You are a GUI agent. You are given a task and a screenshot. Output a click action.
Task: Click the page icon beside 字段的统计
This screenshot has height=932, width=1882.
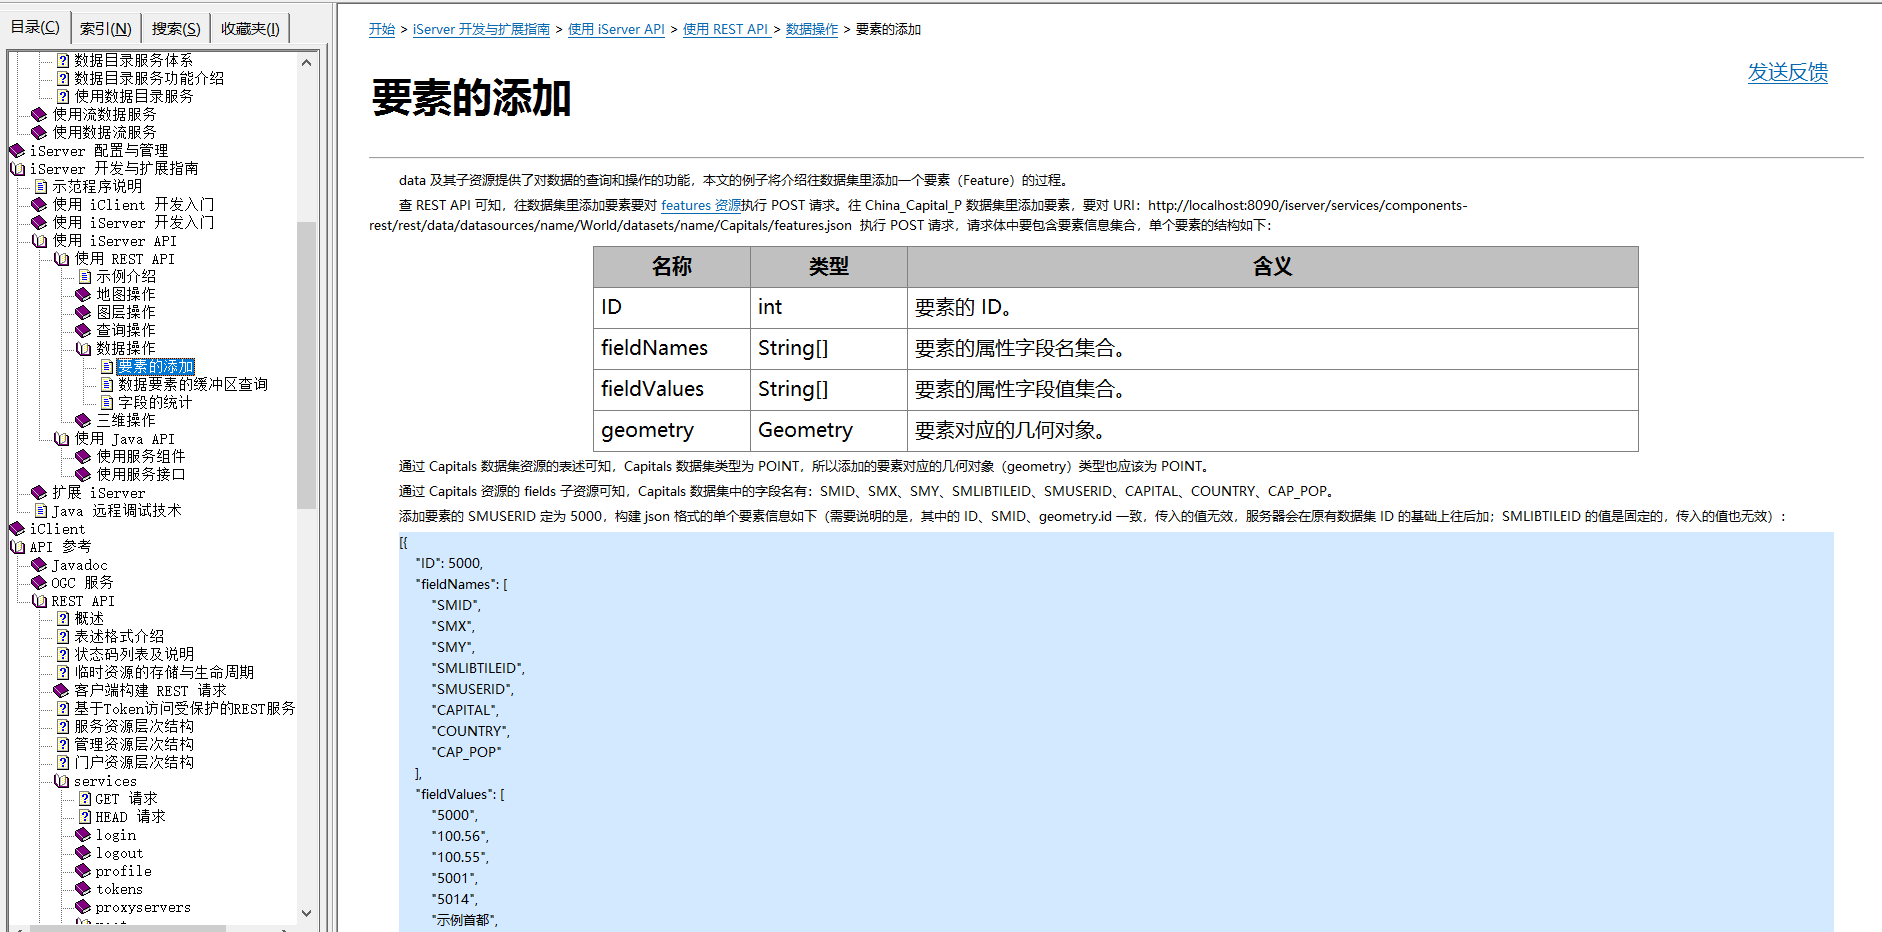pyautogui.click(x=107, y=403)
